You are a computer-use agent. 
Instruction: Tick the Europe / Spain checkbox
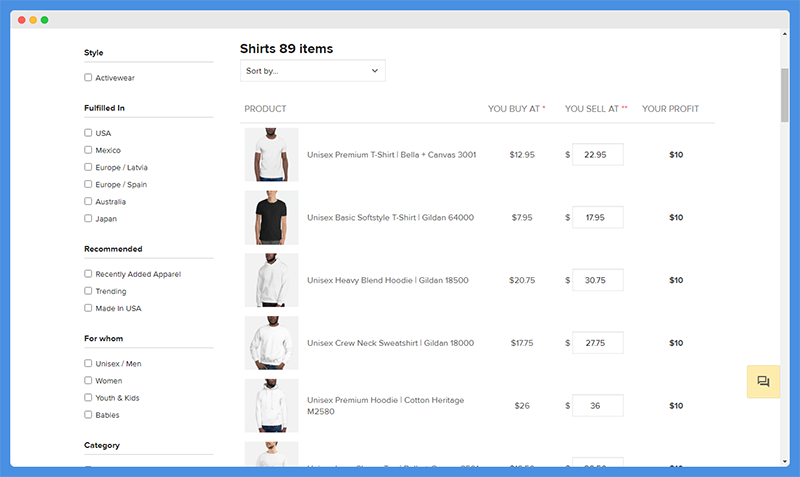tap(88, 184)
